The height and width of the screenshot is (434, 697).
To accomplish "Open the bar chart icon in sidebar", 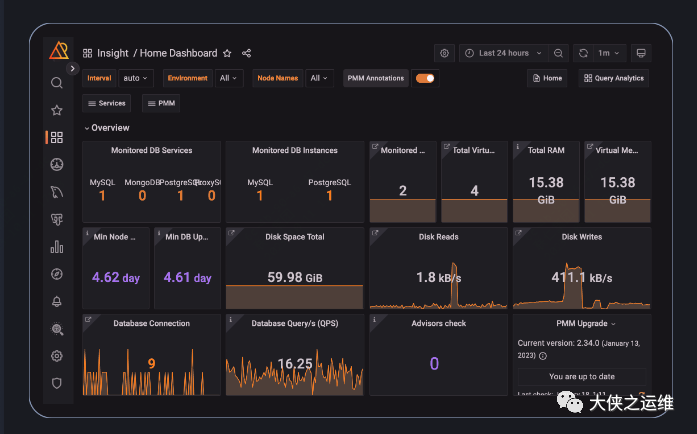I will [x=56, y=247].
